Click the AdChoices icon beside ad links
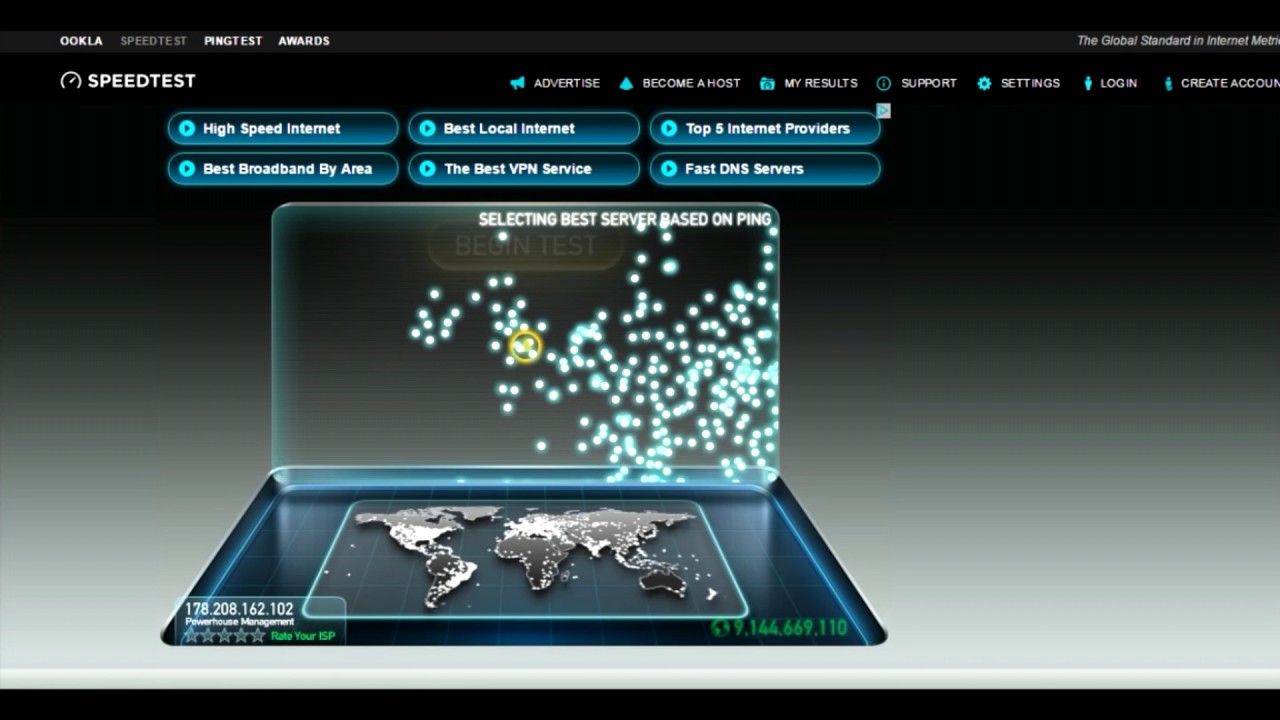Screen dimensions: 1280x720 point(883,111)
